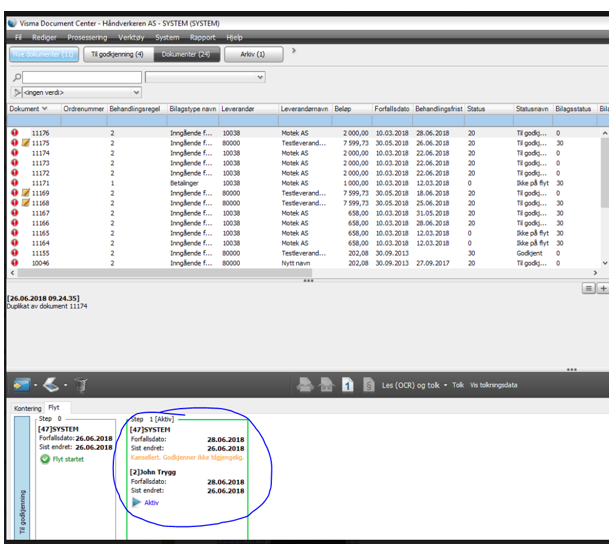The width and height of the screenshot is (614, 546).
Task: Sort by the Forfallsdato column header
Action: (392, 108)
